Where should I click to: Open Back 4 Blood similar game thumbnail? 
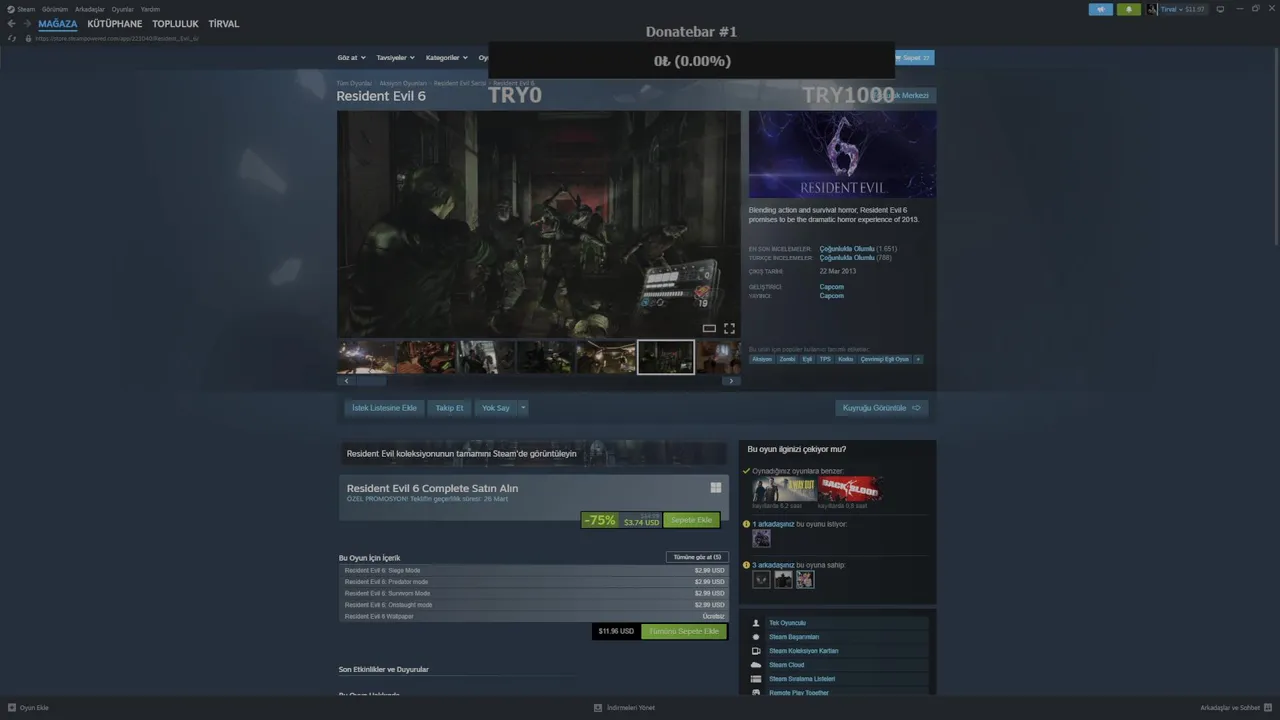tap(850, 489)
